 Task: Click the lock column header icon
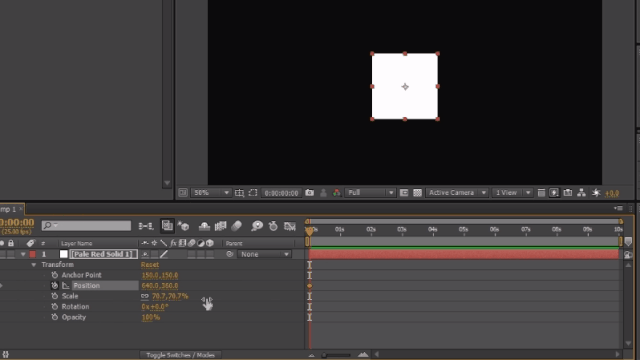[x=11, y=243]
